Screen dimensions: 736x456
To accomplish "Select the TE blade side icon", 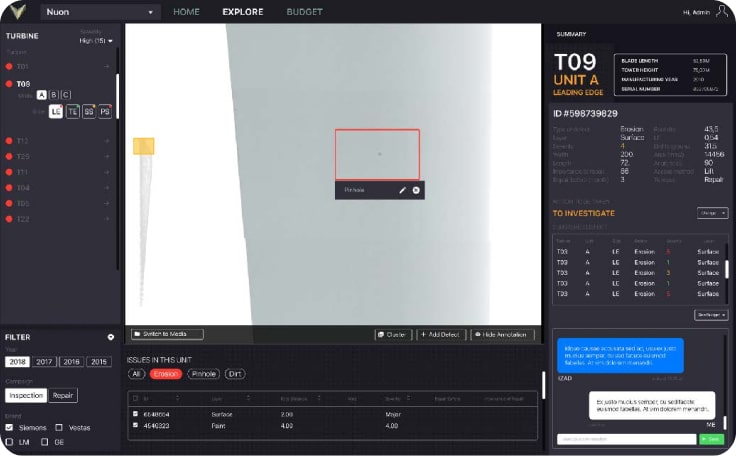I will [72, 112].
